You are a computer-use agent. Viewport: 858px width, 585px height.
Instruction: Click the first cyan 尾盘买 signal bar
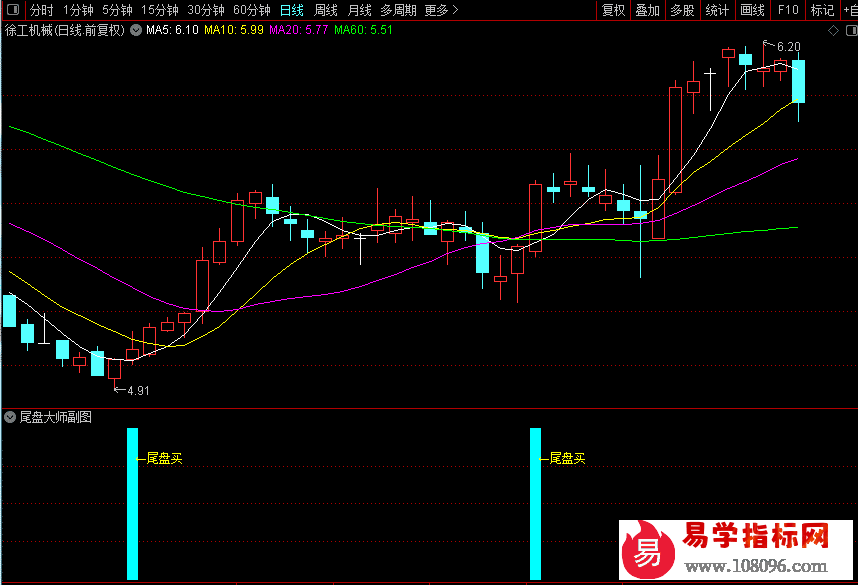tap(132, 503)
